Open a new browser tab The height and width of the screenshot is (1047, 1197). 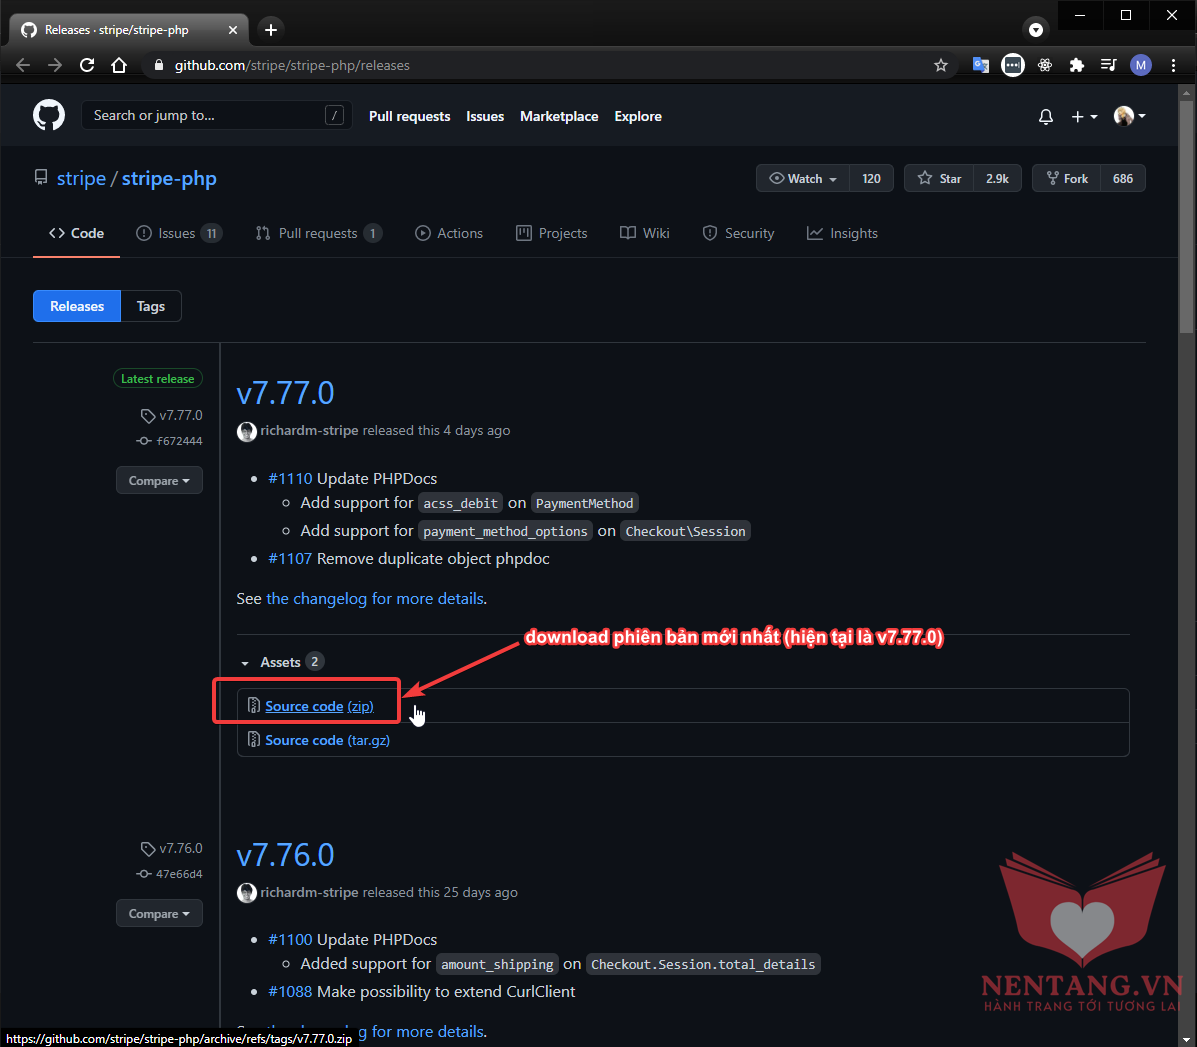click(271, 30)
